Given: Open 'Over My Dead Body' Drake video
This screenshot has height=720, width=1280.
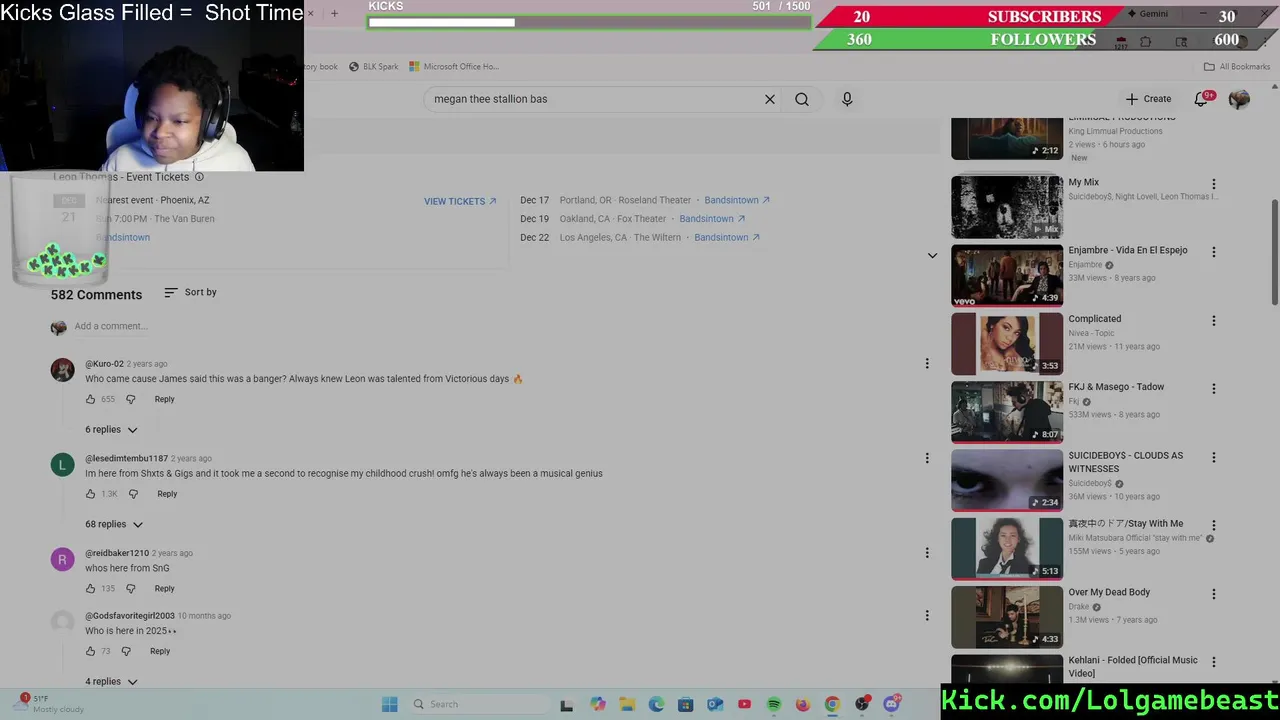Looking at the screenshot, I should click(x=1007, y=617).
